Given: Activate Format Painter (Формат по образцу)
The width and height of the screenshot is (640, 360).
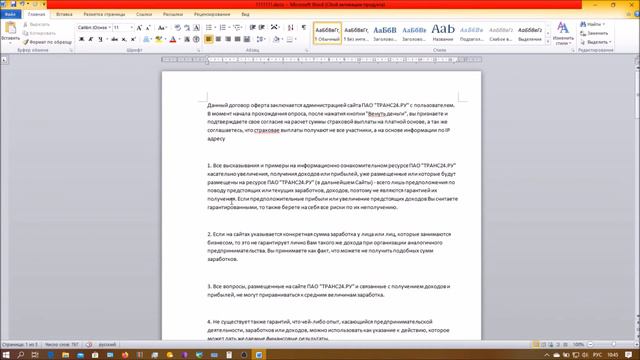Looking at the screenshot, I should pyautogui.click(x=47, y=42).
